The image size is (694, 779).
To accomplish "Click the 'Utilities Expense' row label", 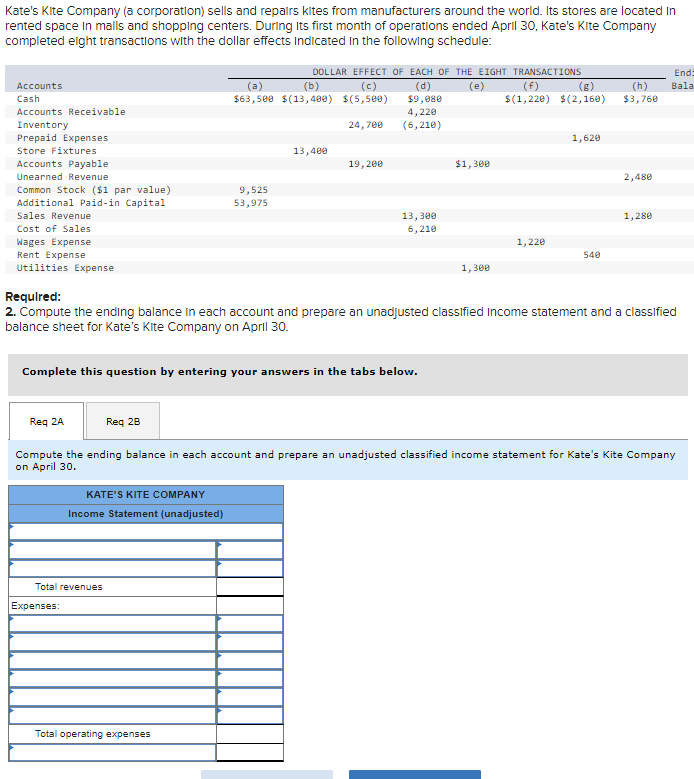I will [66, 268].
